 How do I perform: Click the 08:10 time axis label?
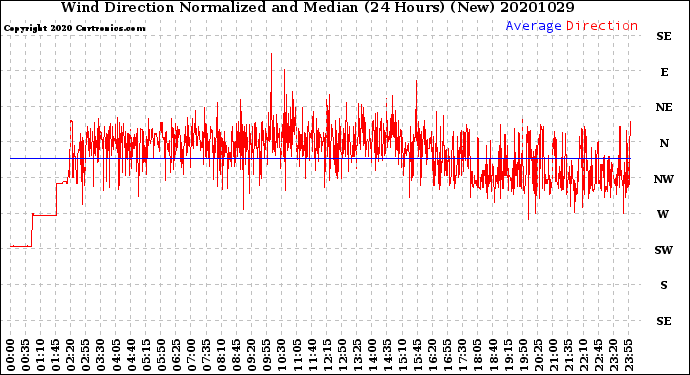click(221, 355)
